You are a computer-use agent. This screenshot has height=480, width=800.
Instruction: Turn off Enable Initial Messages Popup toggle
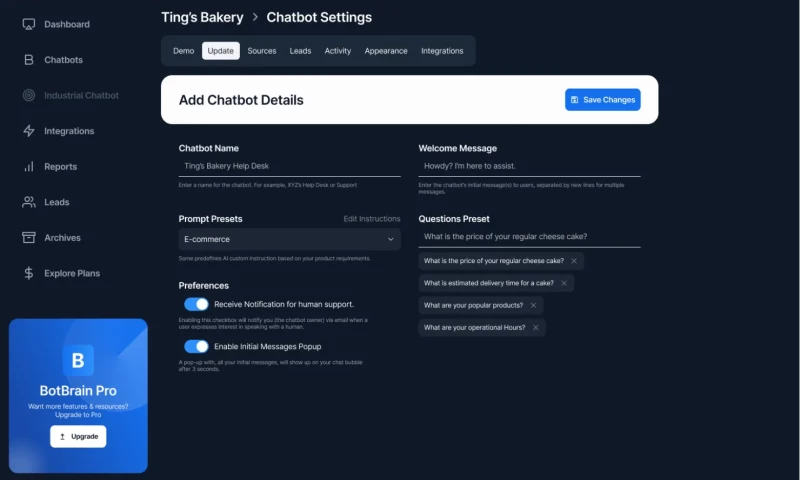[x=196, y=346]
